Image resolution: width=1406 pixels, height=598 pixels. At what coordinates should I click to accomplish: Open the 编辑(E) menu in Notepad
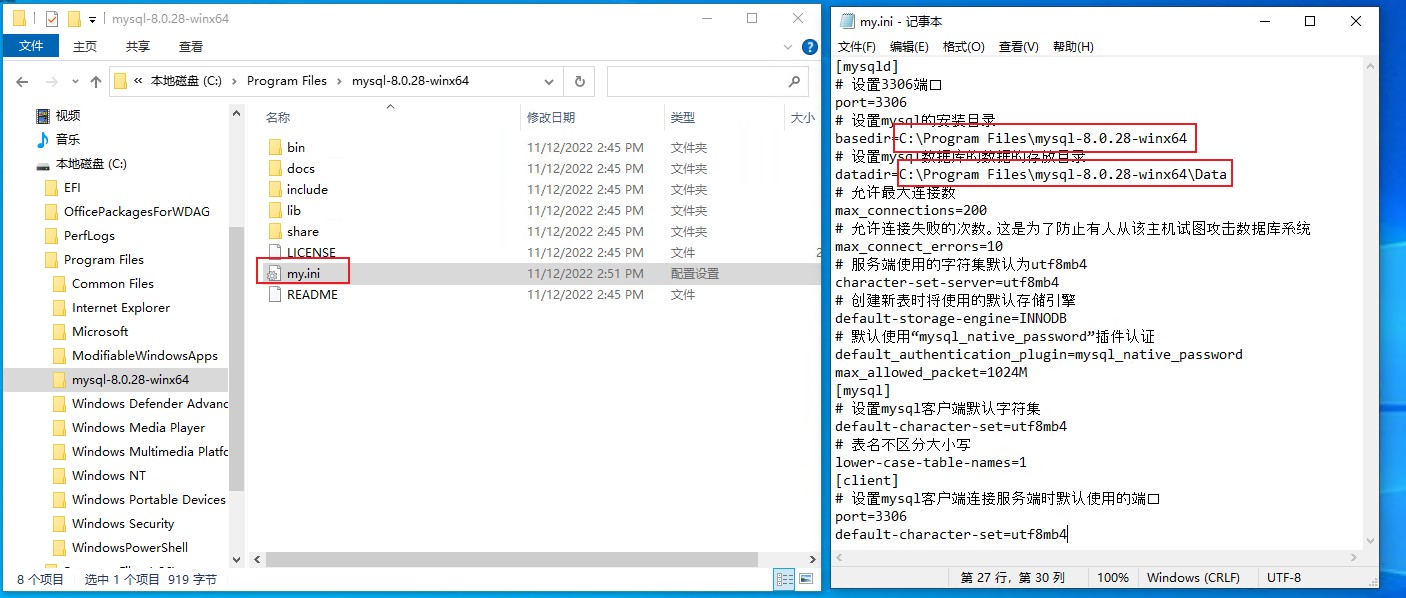(909, 47)
